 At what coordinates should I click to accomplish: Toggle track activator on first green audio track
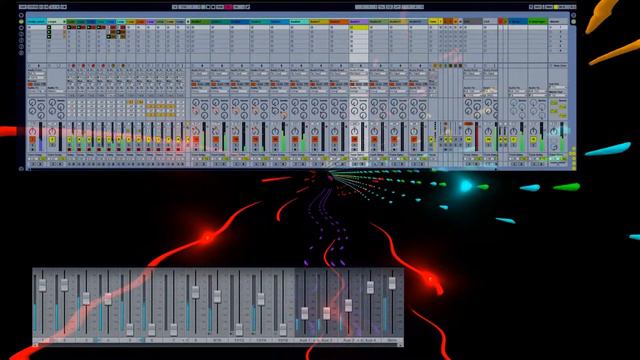point(196,140)
